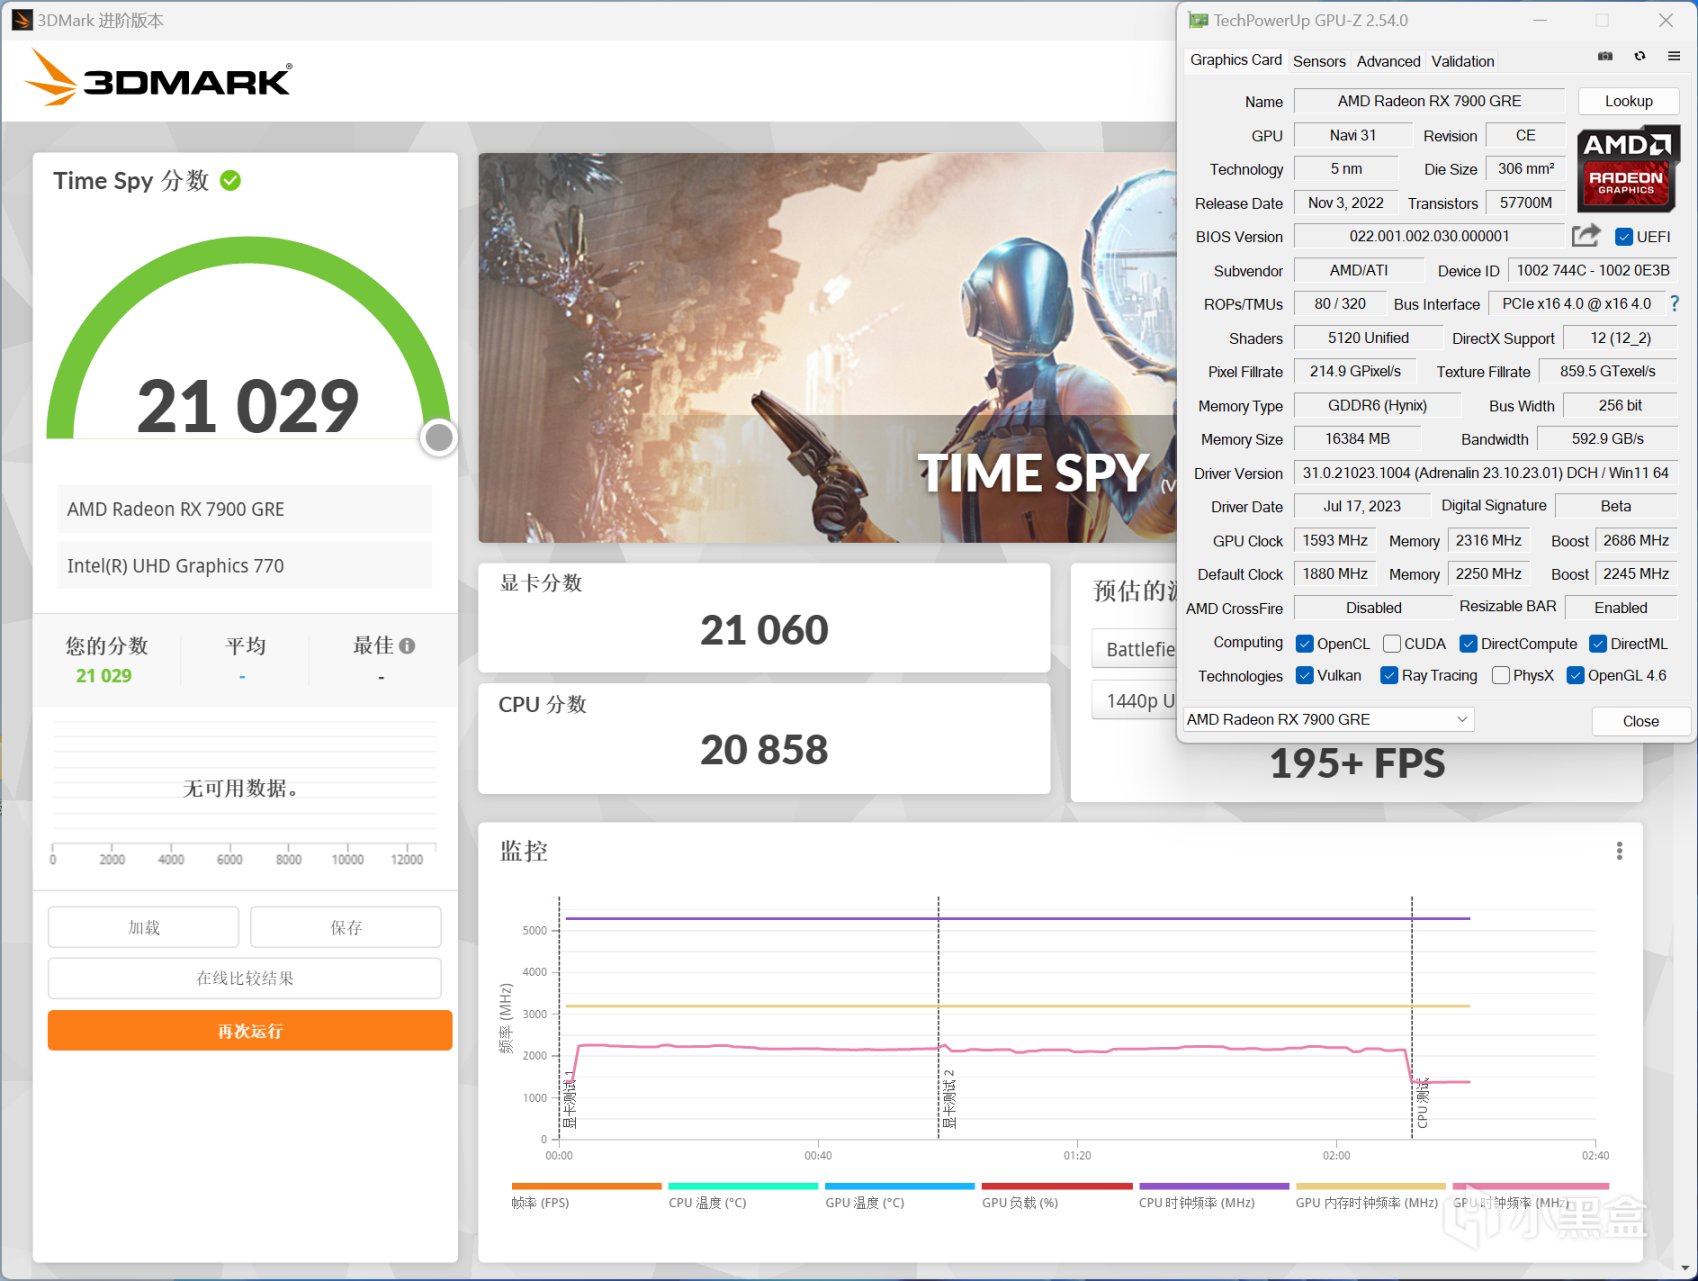Click the Driver Version field
The width and height of the screenshot is (1698, 1281).
click(1485, 473)
